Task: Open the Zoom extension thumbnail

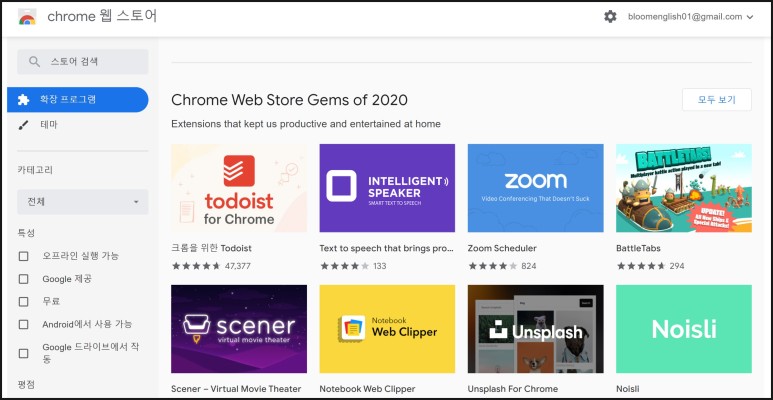Action: point(535,188)
